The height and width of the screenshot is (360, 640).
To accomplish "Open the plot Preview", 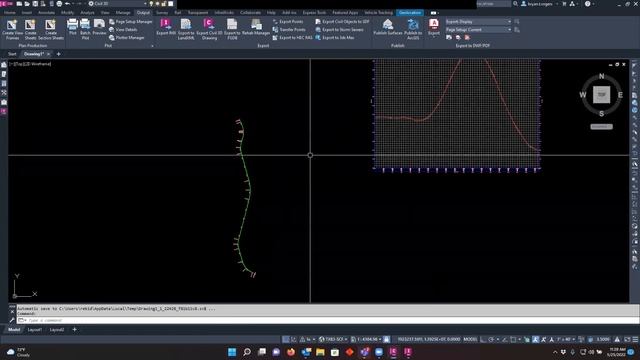I will [99, 27].
